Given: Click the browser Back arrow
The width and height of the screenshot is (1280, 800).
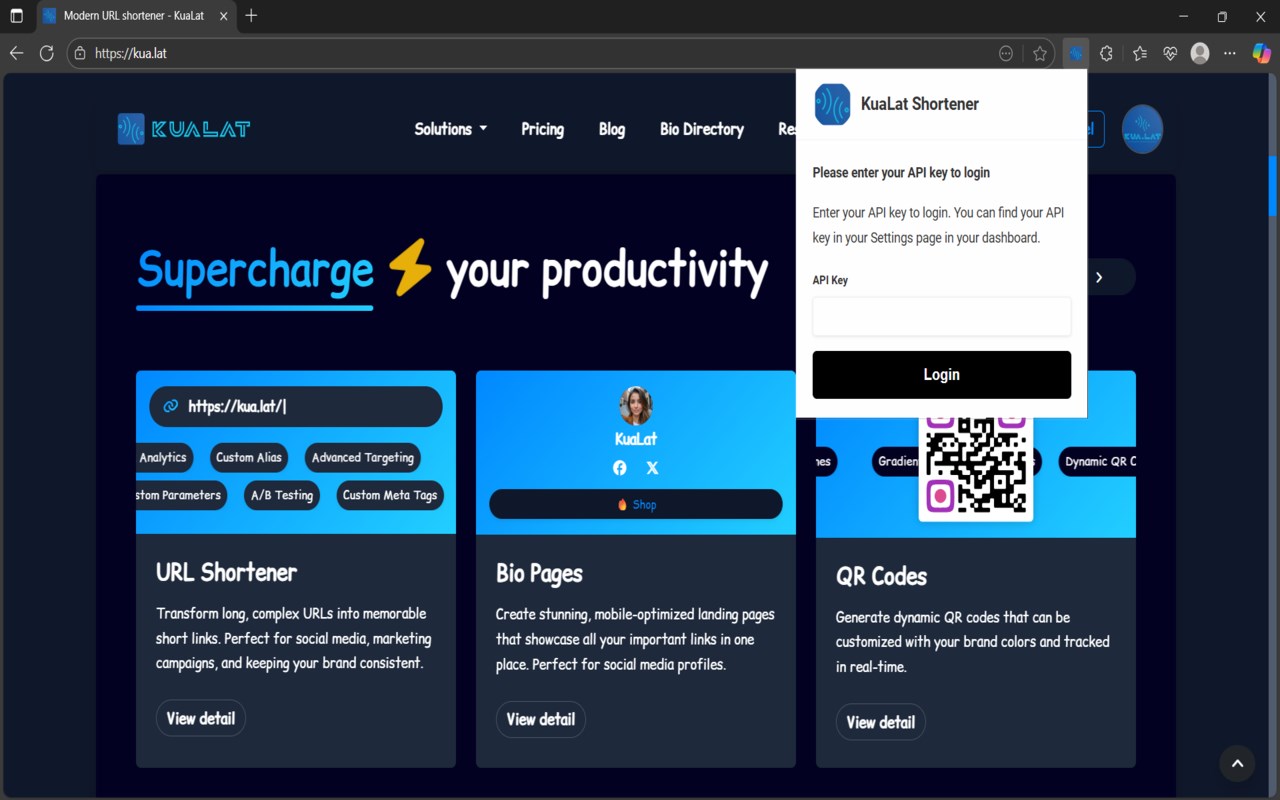Looking at the screenshot, I should pos(16,54).
